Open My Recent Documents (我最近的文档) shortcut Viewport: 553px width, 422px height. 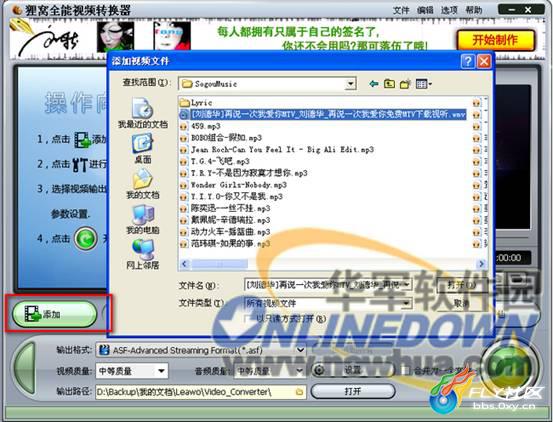[143, 113]
